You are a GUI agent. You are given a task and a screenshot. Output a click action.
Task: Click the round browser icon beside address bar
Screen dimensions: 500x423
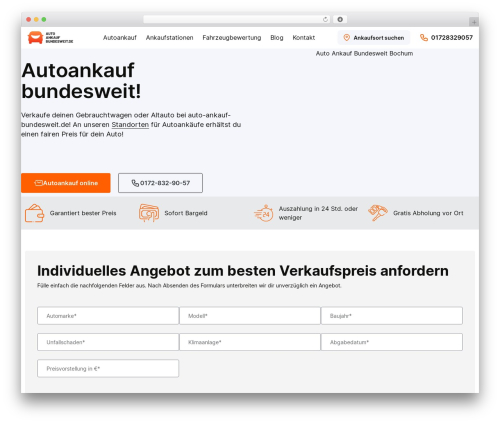(x=340, y=19)
